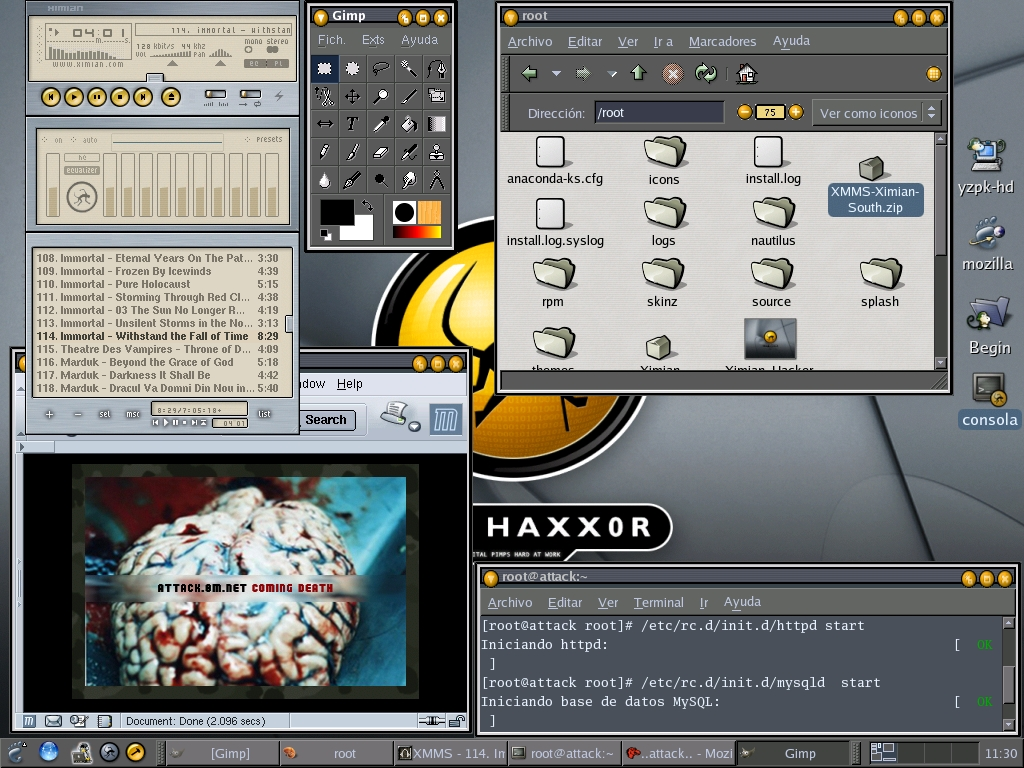1024x768 pixels.
Task: Pick the Fuzzy Select magic wand tool
Action: click(x=408, y=68)
